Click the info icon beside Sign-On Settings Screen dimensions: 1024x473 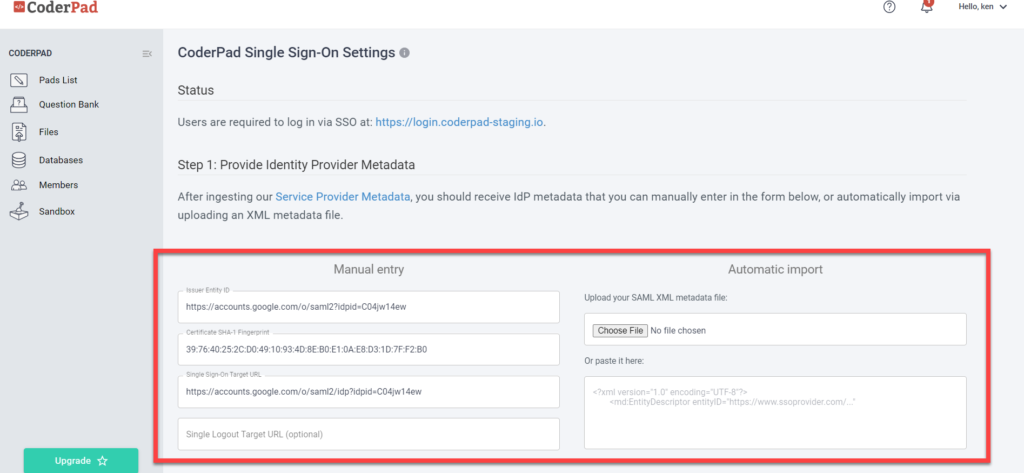[404, 53]
